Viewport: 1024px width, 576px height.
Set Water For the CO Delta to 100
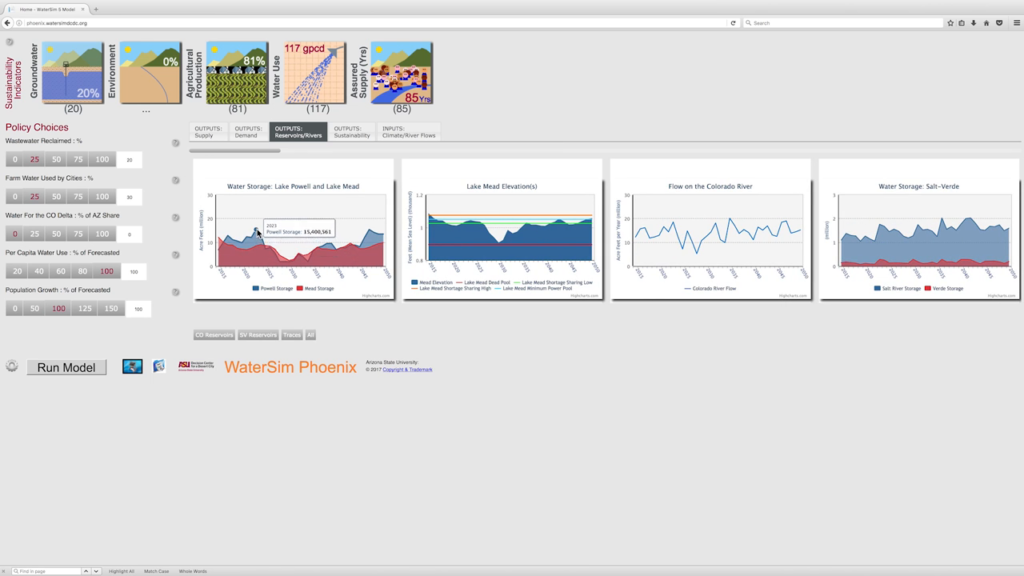[102, 234]
